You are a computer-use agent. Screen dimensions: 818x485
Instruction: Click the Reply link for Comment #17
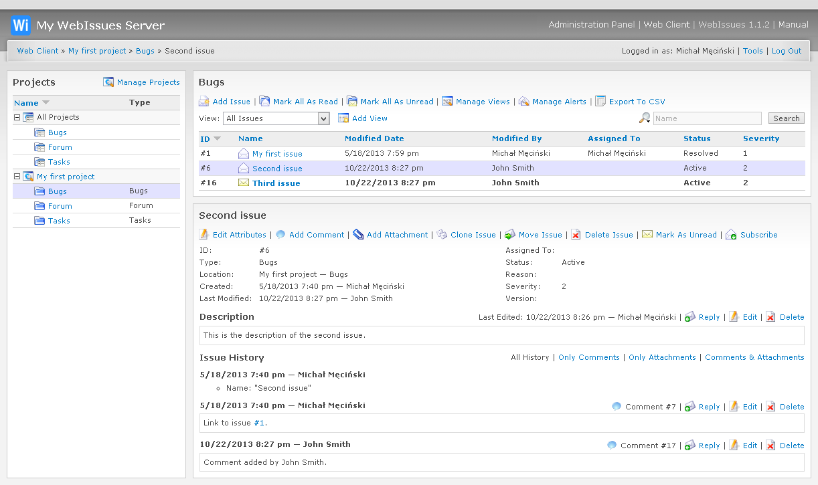click(x=709, y=445)
